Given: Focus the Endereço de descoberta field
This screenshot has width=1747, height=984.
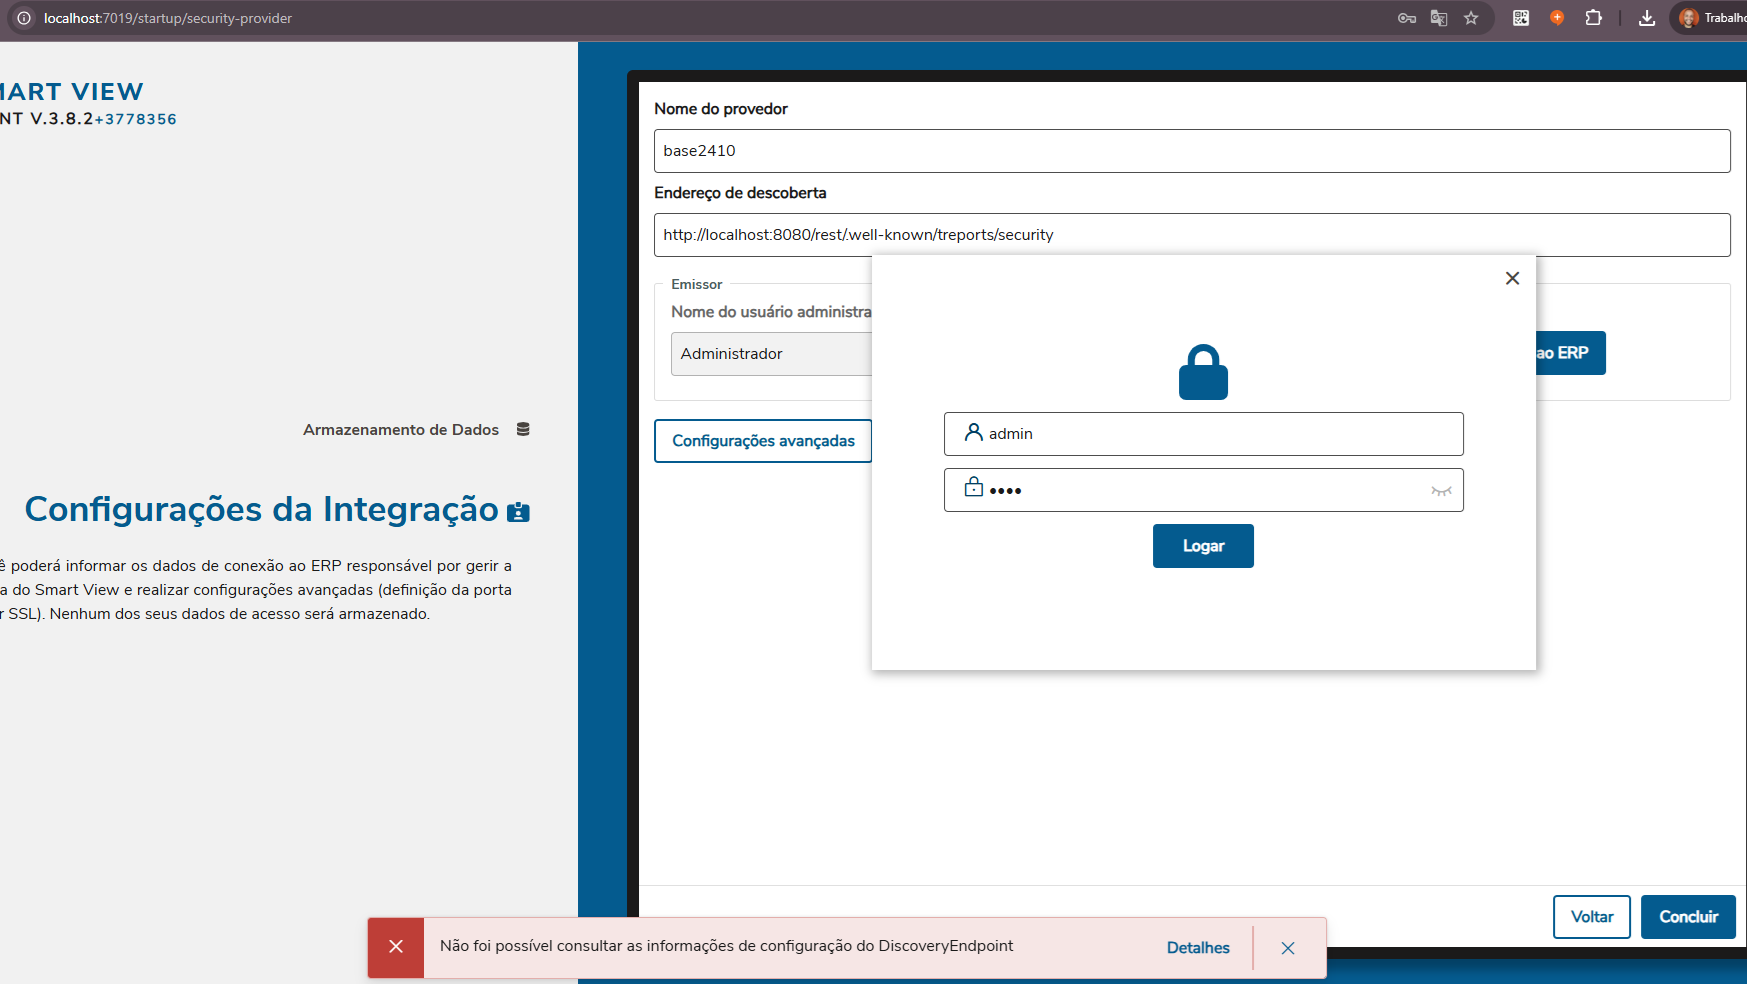Looking at the screenshot, I should tap(1192, 235).
